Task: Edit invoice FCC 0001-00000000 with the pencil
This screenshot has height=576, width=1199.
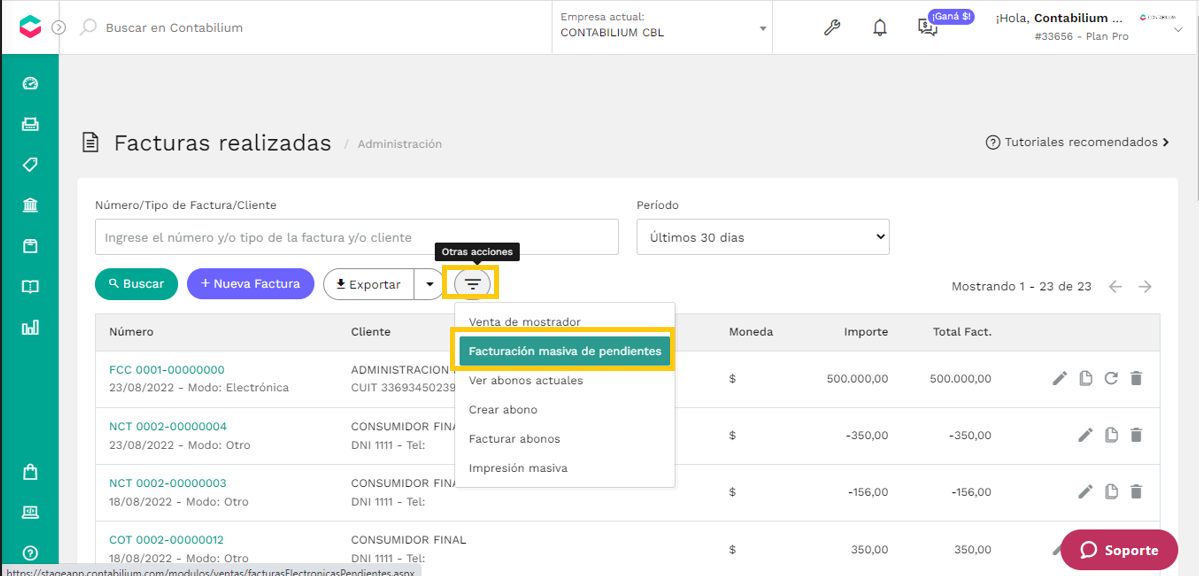Action: point(1059,378)
